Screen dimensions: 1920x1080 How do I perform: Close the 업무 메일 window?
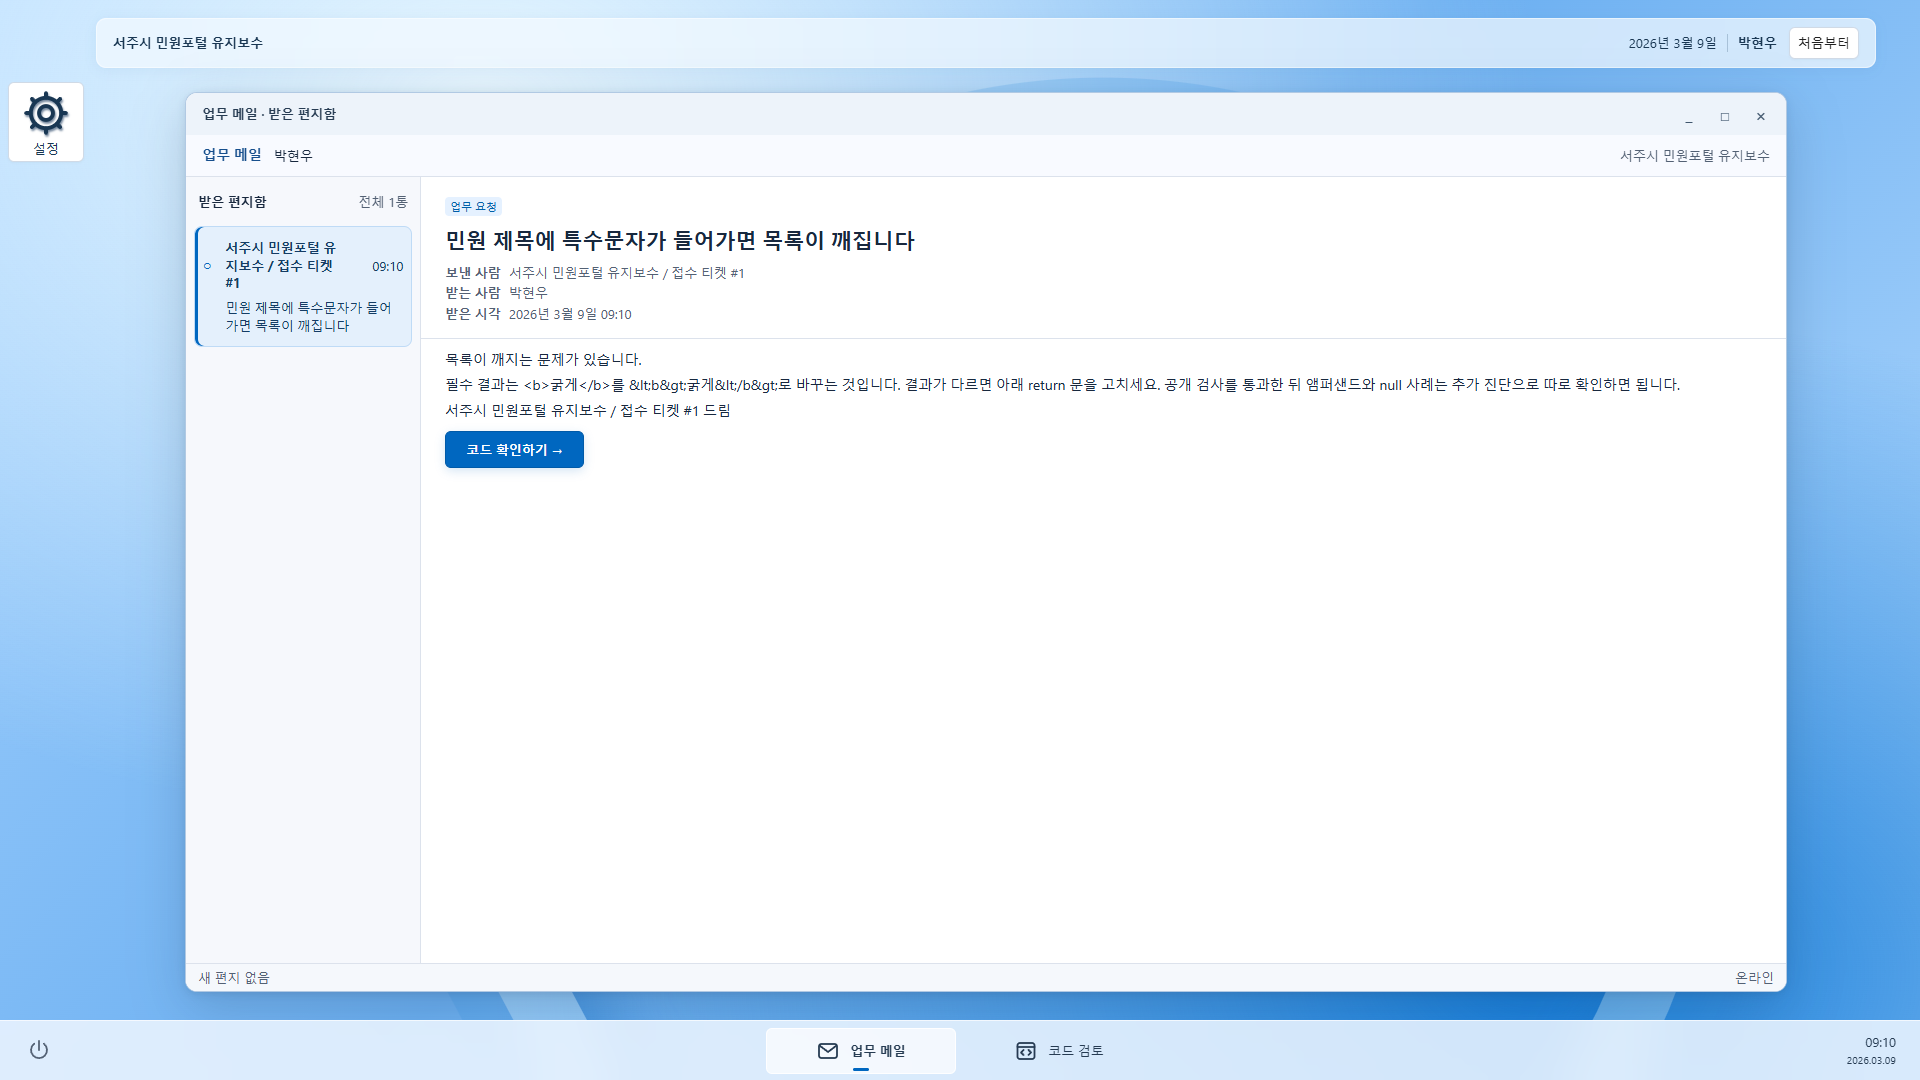point(1761,117)
